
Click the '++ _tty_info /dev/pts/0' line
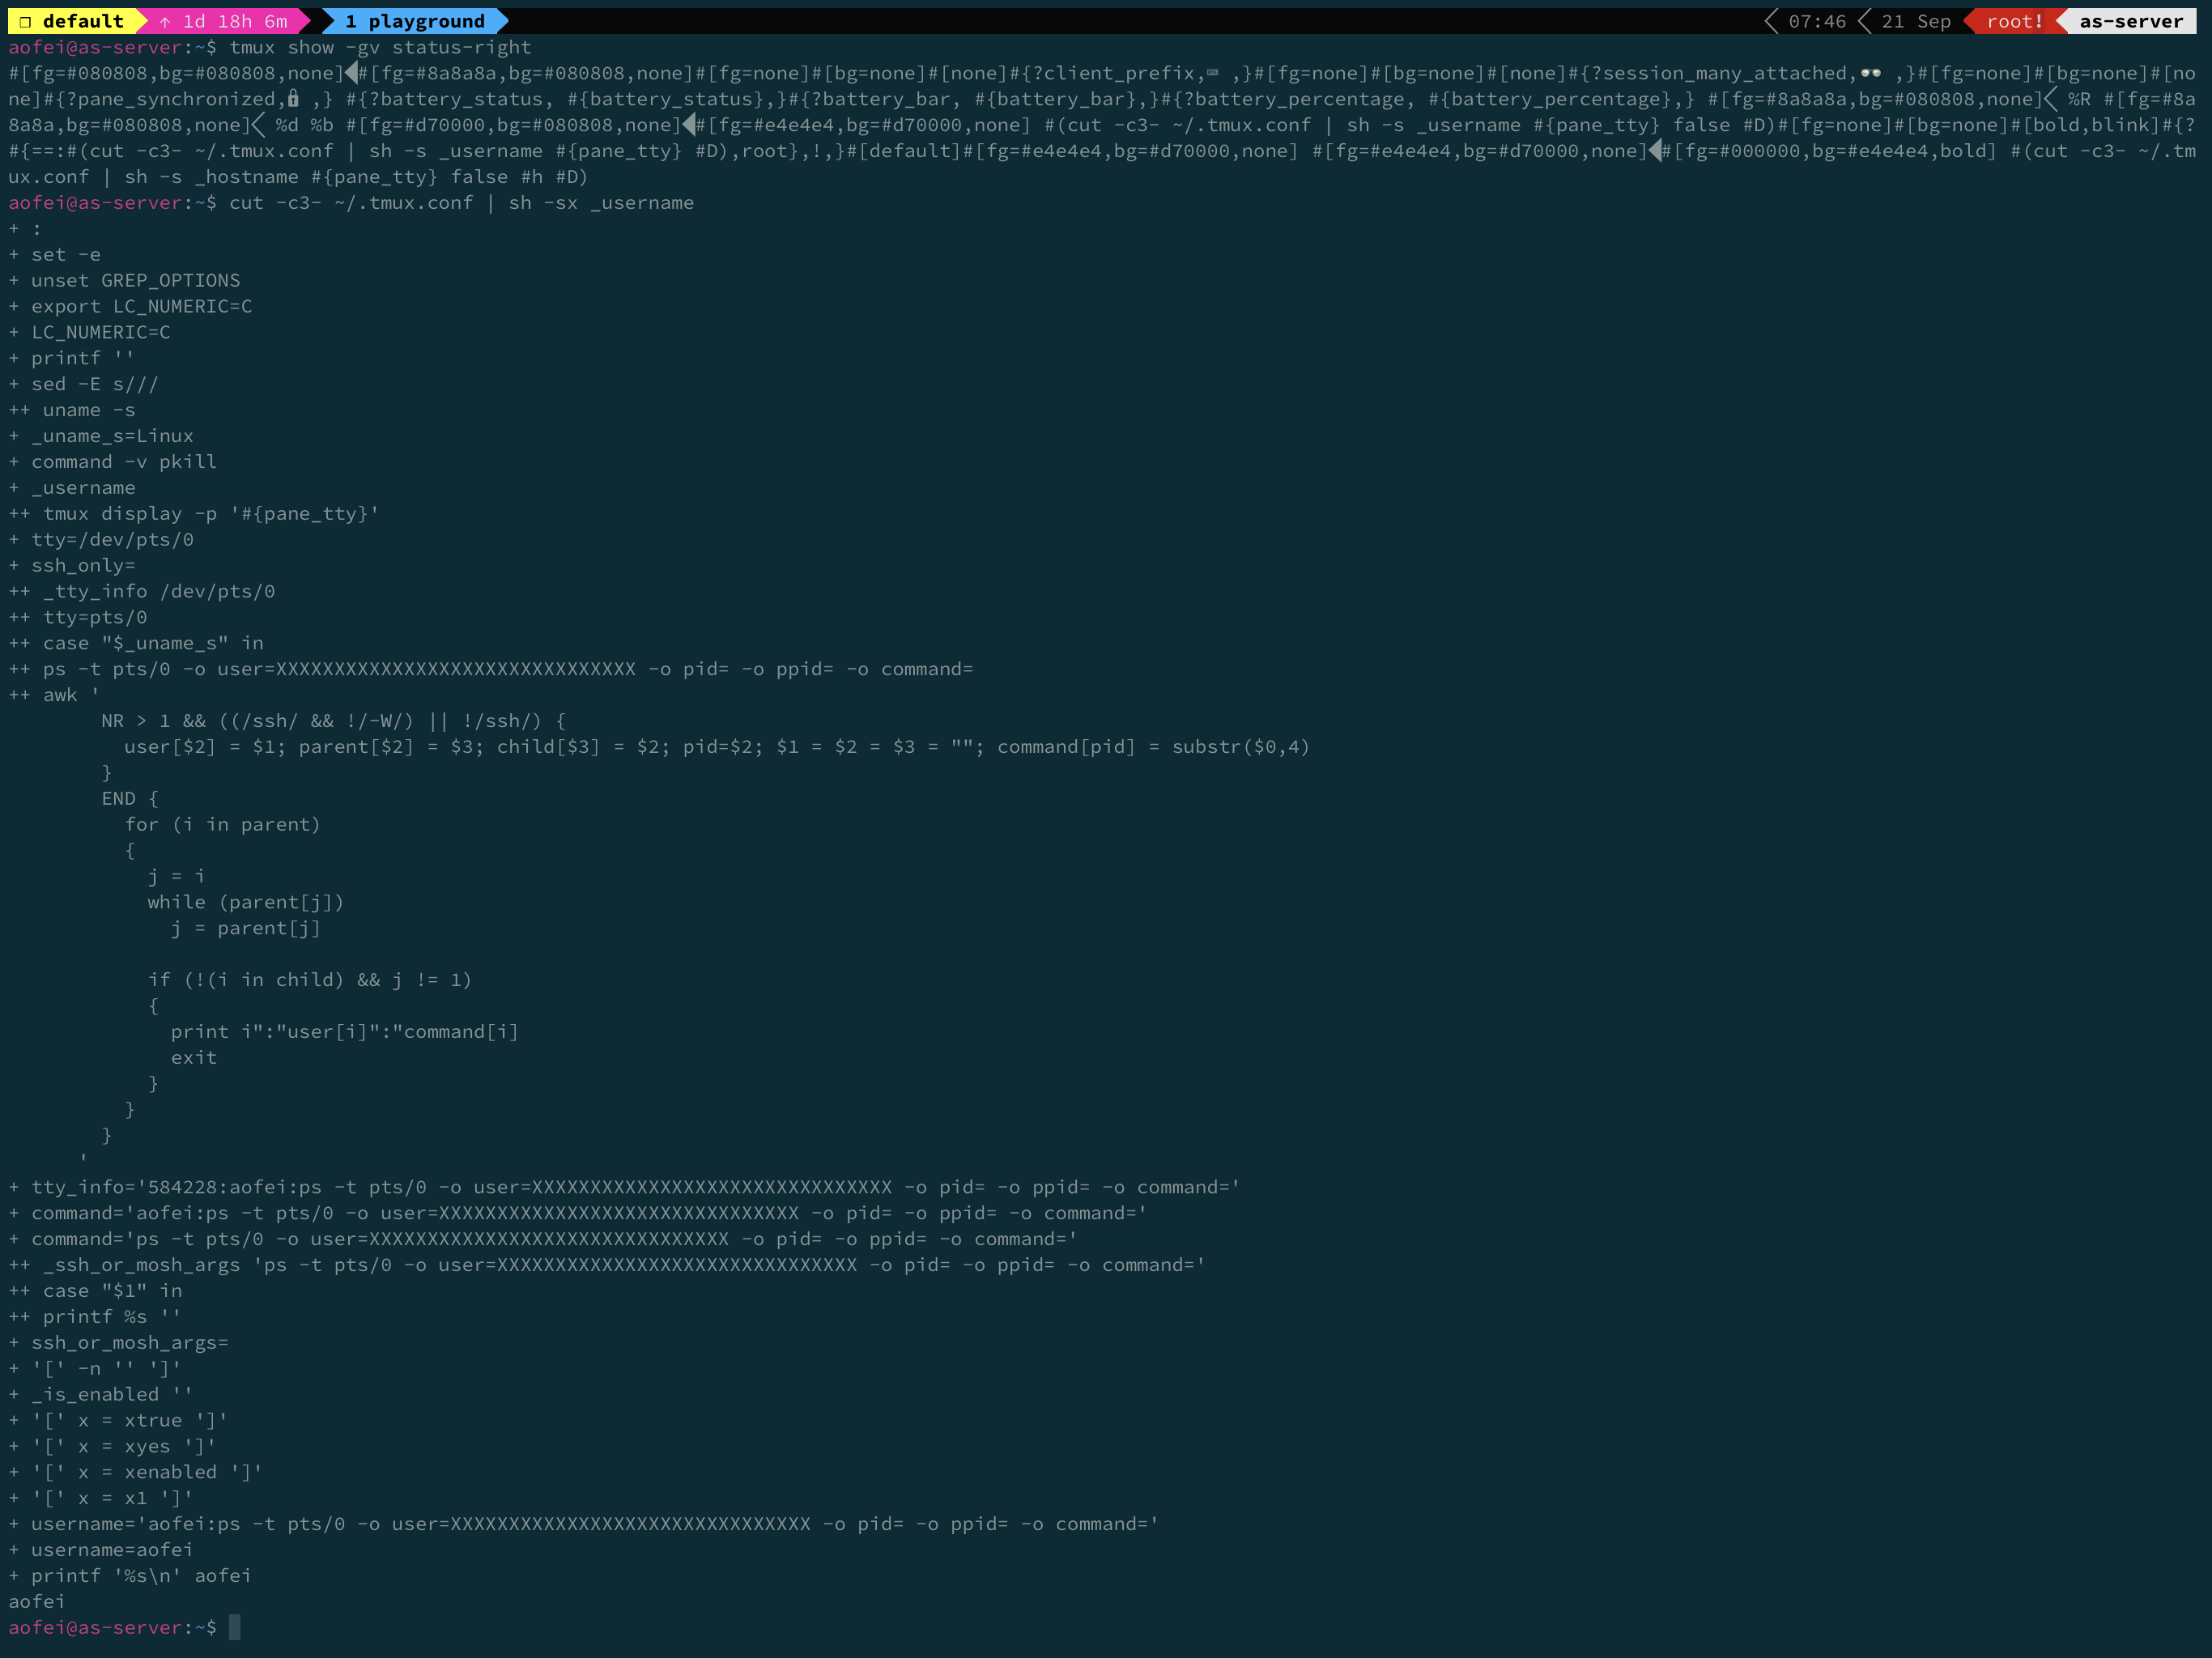pos(141,592)
